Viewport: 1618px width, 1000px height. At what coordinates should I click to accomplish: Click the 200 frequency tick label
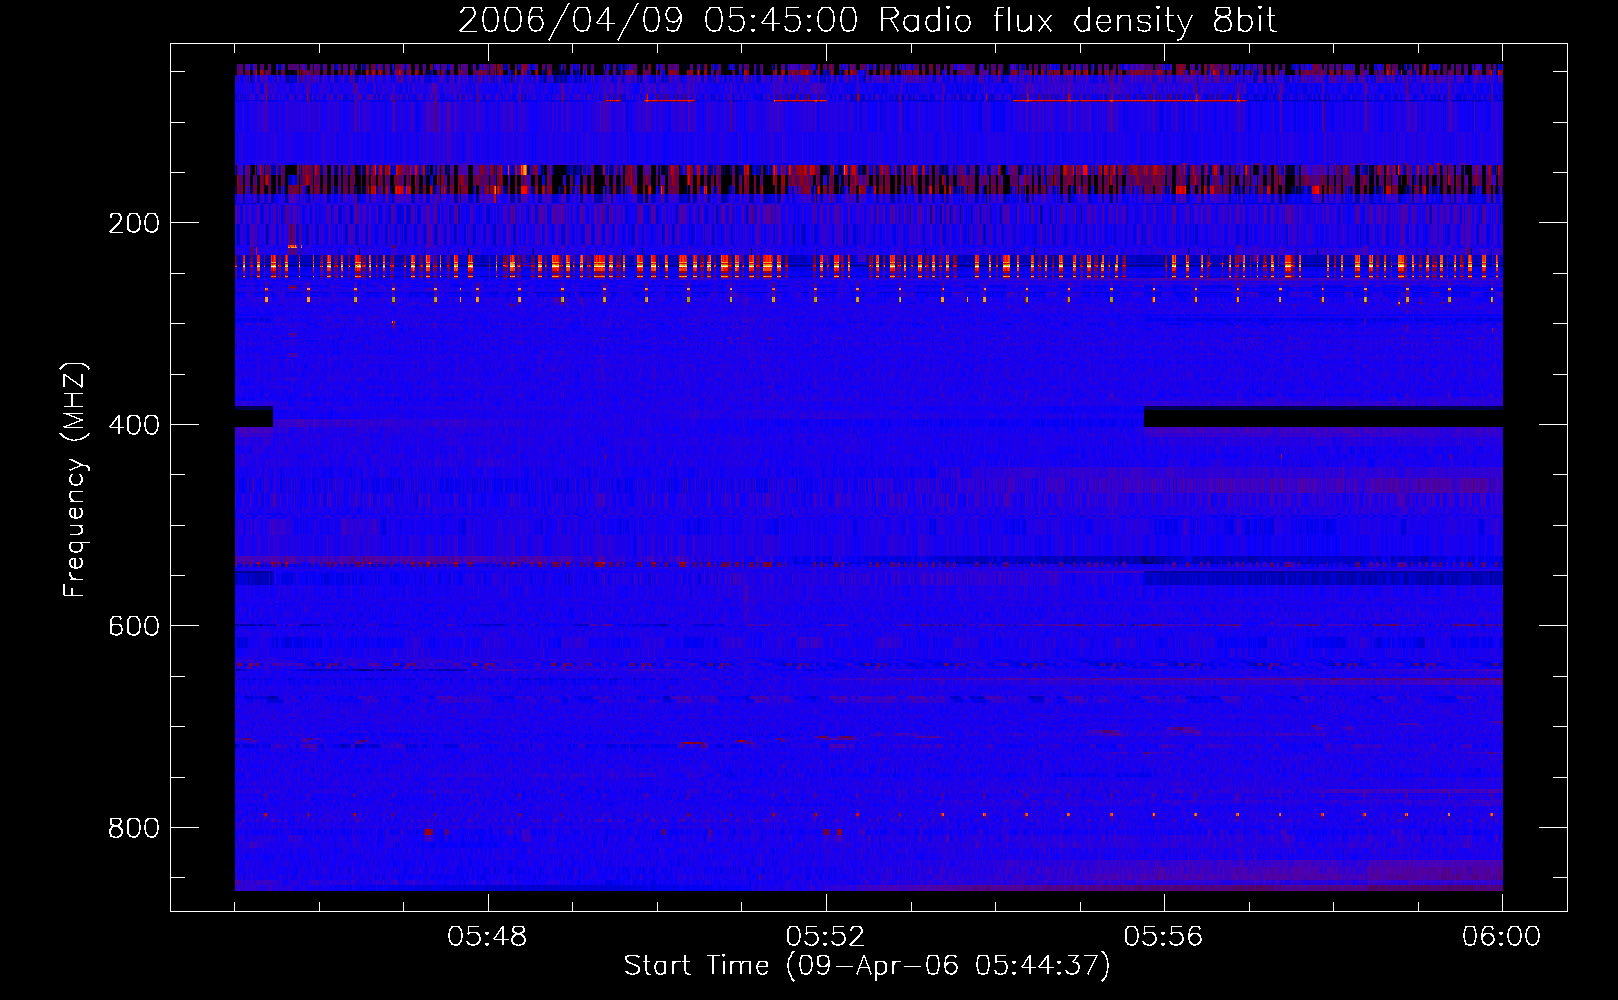(x=134, y=223)
